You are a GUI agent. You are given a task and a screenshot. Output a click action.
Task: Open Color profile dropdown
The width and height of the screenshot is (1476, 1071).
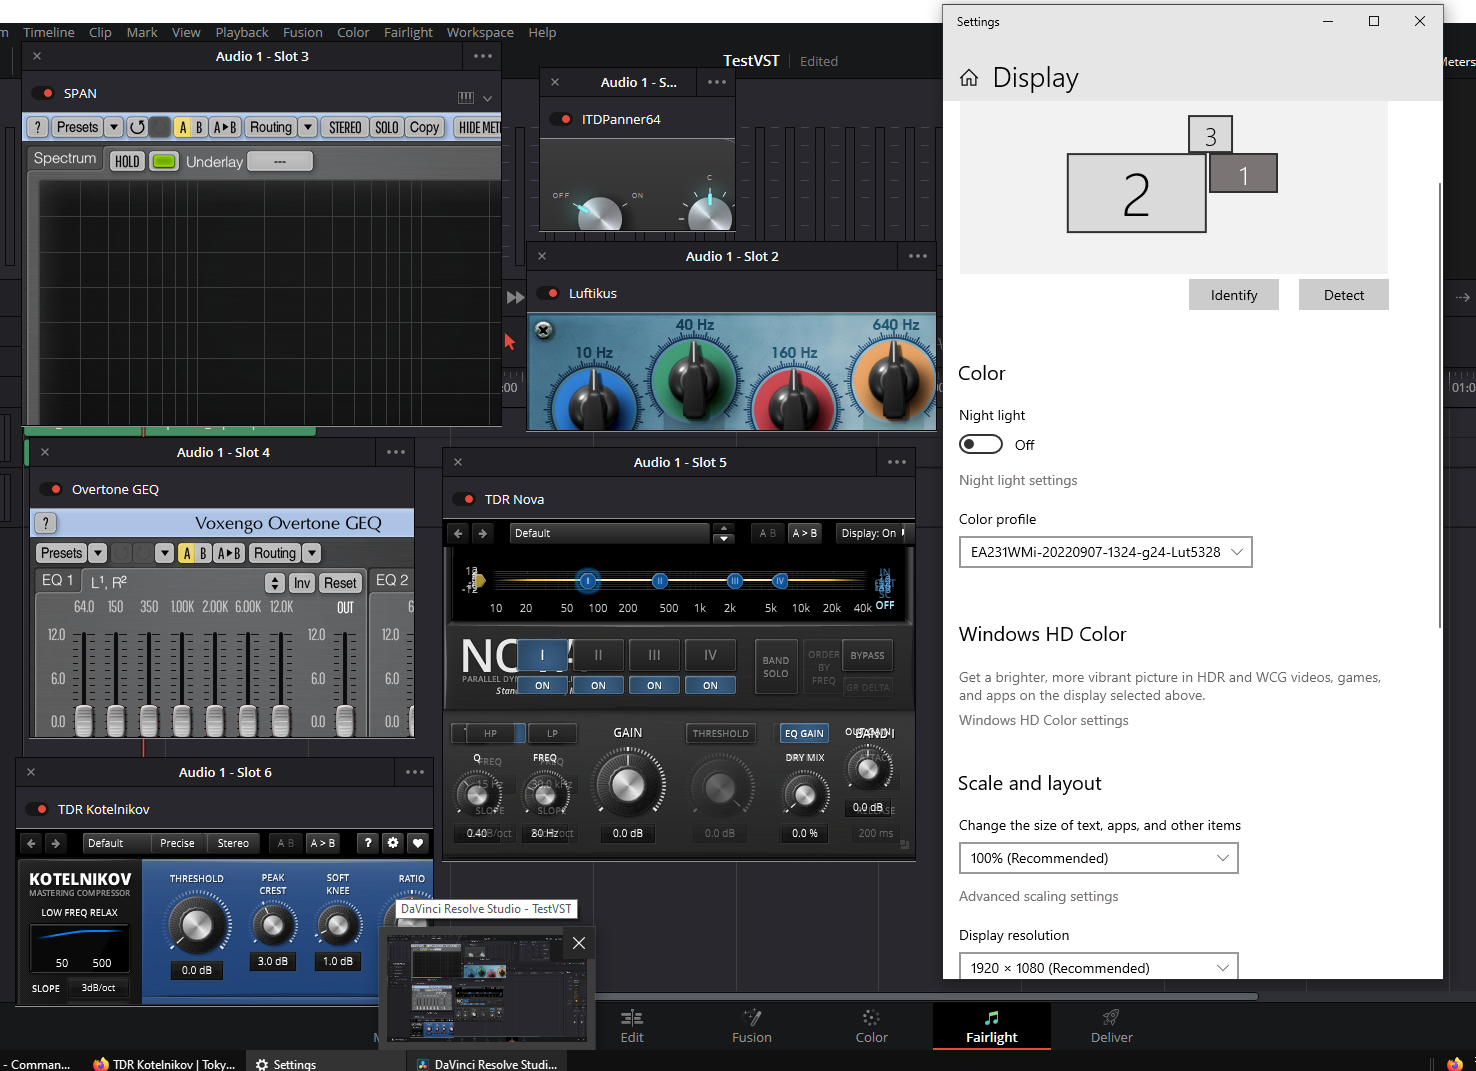click(x=1105, y=552)
